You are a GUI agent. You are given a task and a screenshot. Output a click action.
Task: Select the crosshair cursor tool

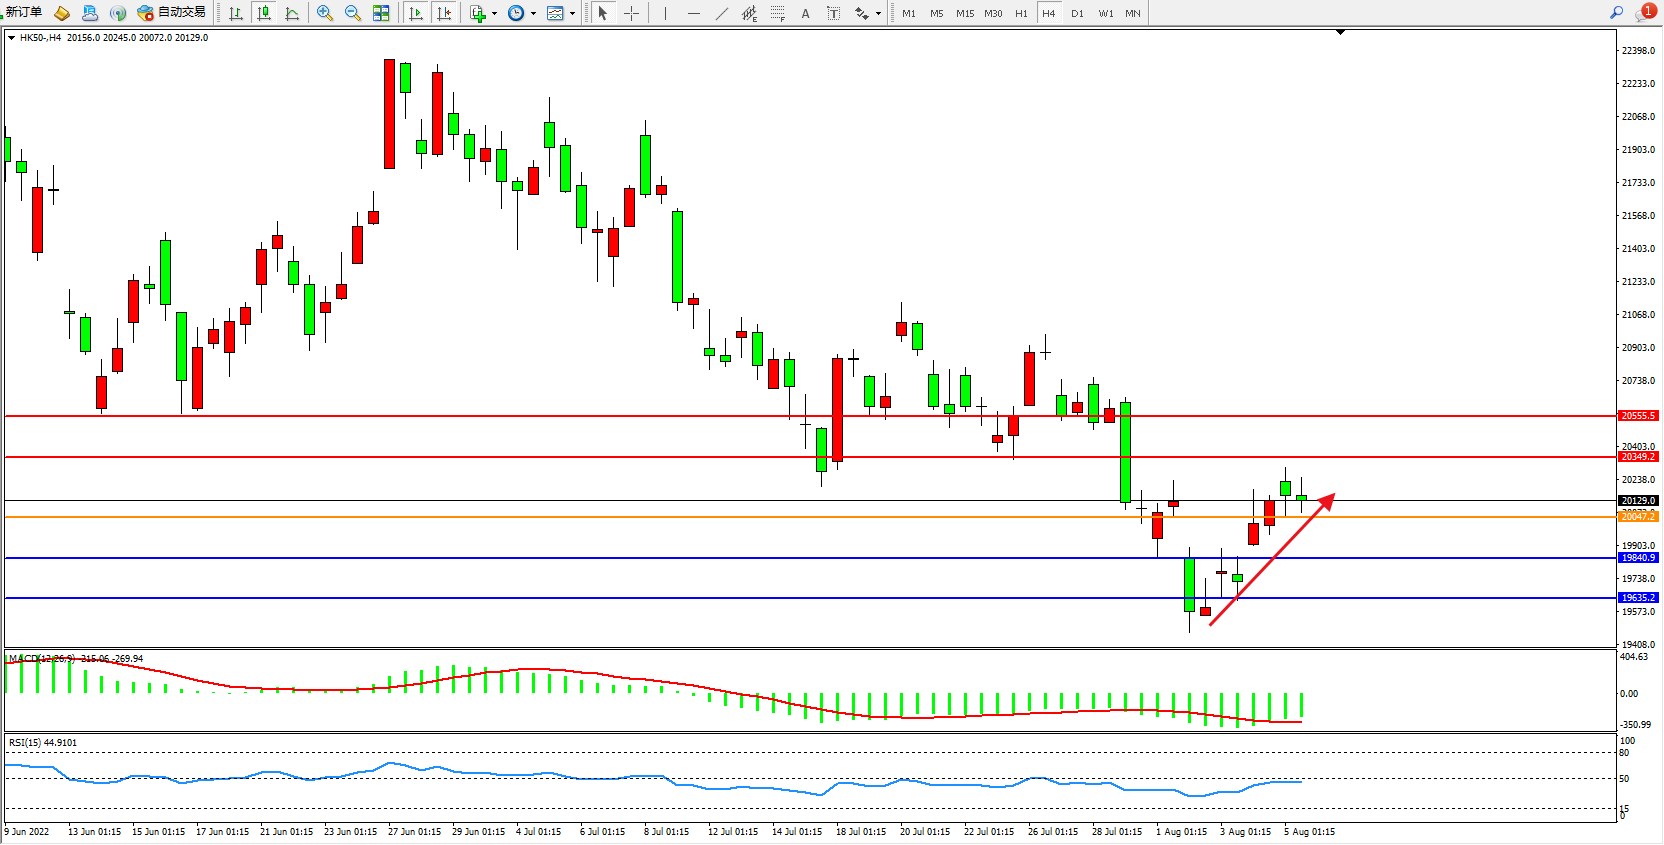point(631,13)
